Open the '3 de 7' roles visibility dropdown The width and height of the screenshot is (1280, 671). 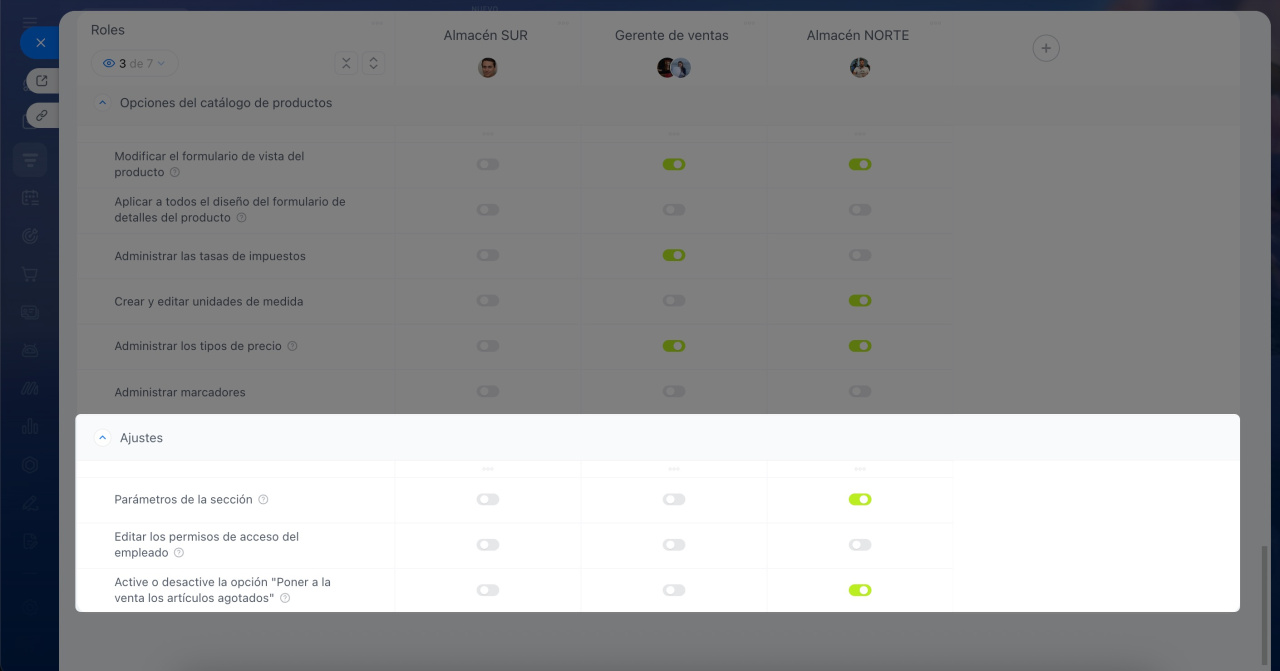[x=135, y=63]
